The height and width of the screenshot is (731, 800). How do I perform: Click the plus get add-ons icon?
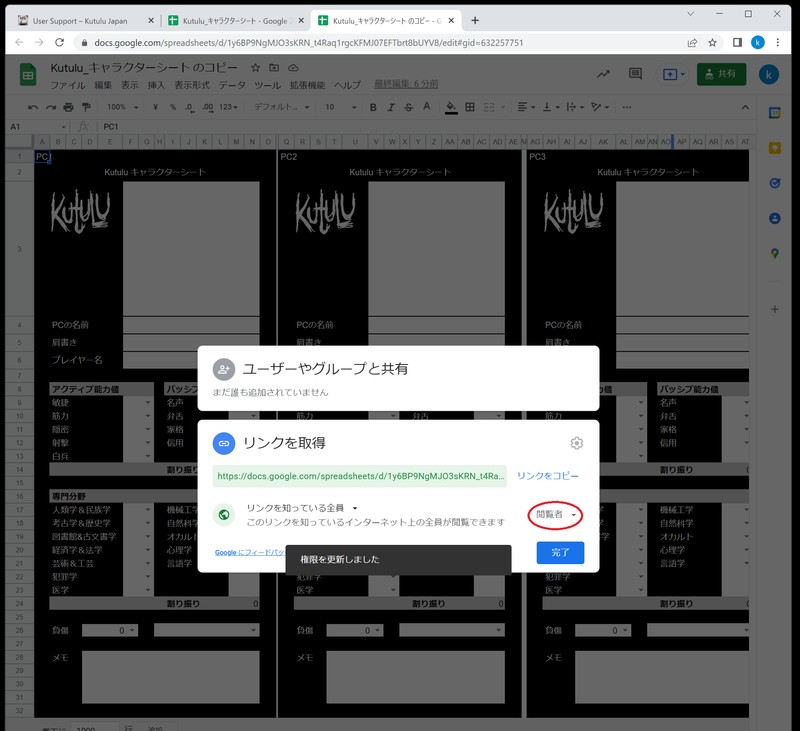point(774,309)
